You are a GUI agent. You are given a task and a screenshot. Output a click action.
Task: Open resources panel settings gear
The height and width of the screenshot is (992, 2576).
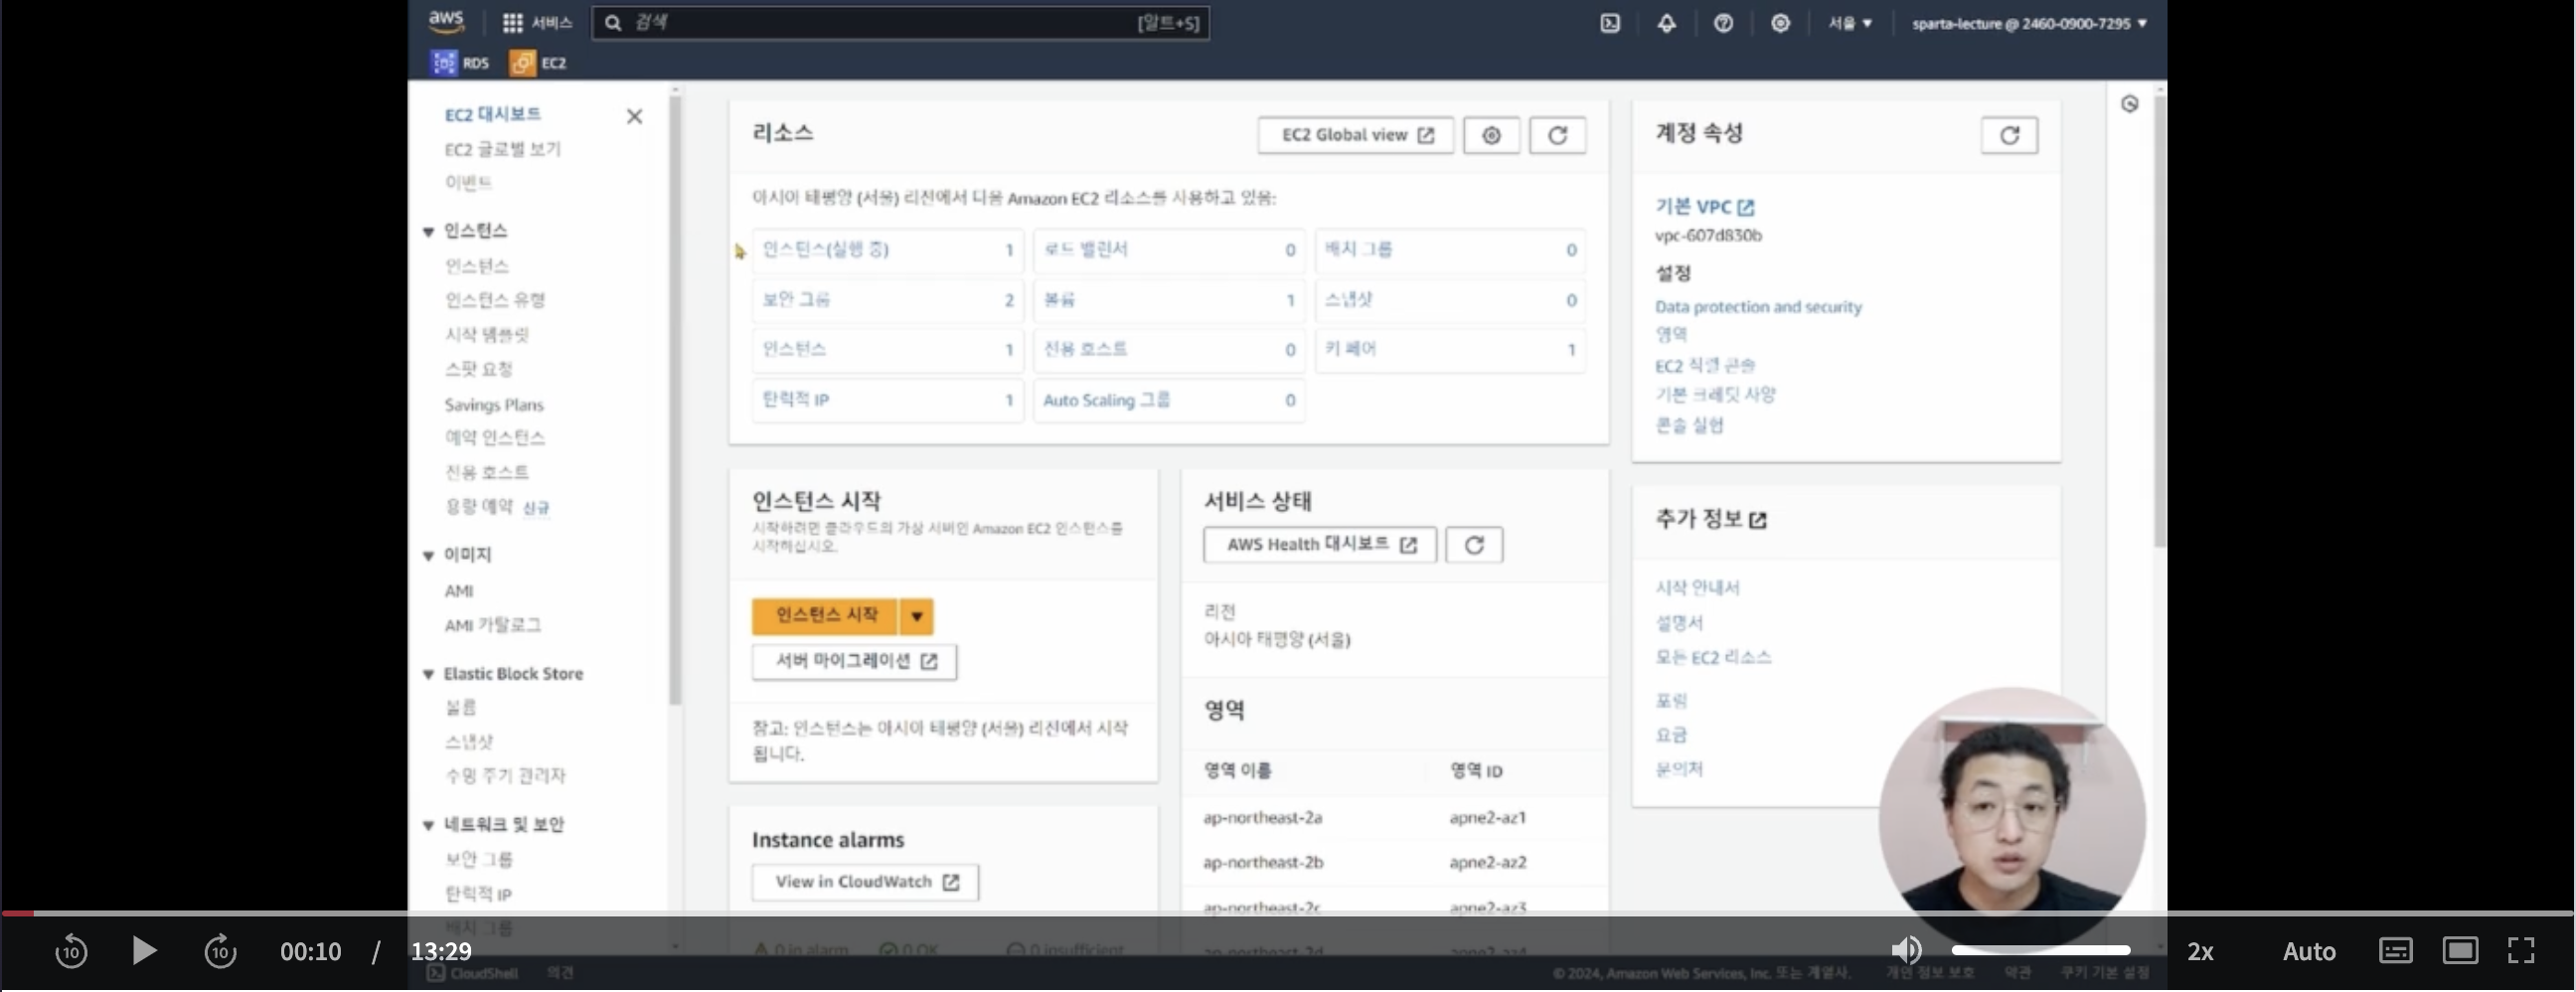tap(1491, 135)
